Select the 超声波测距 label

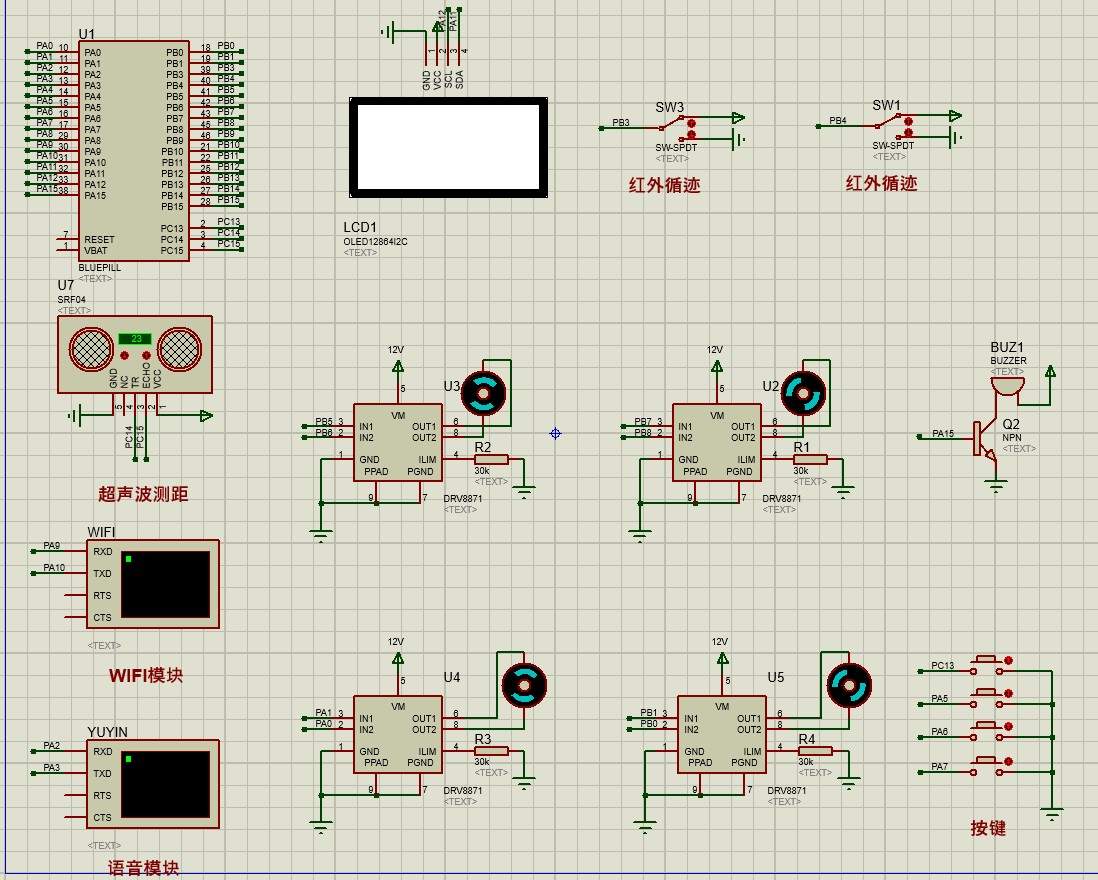[x=144, y=494]
